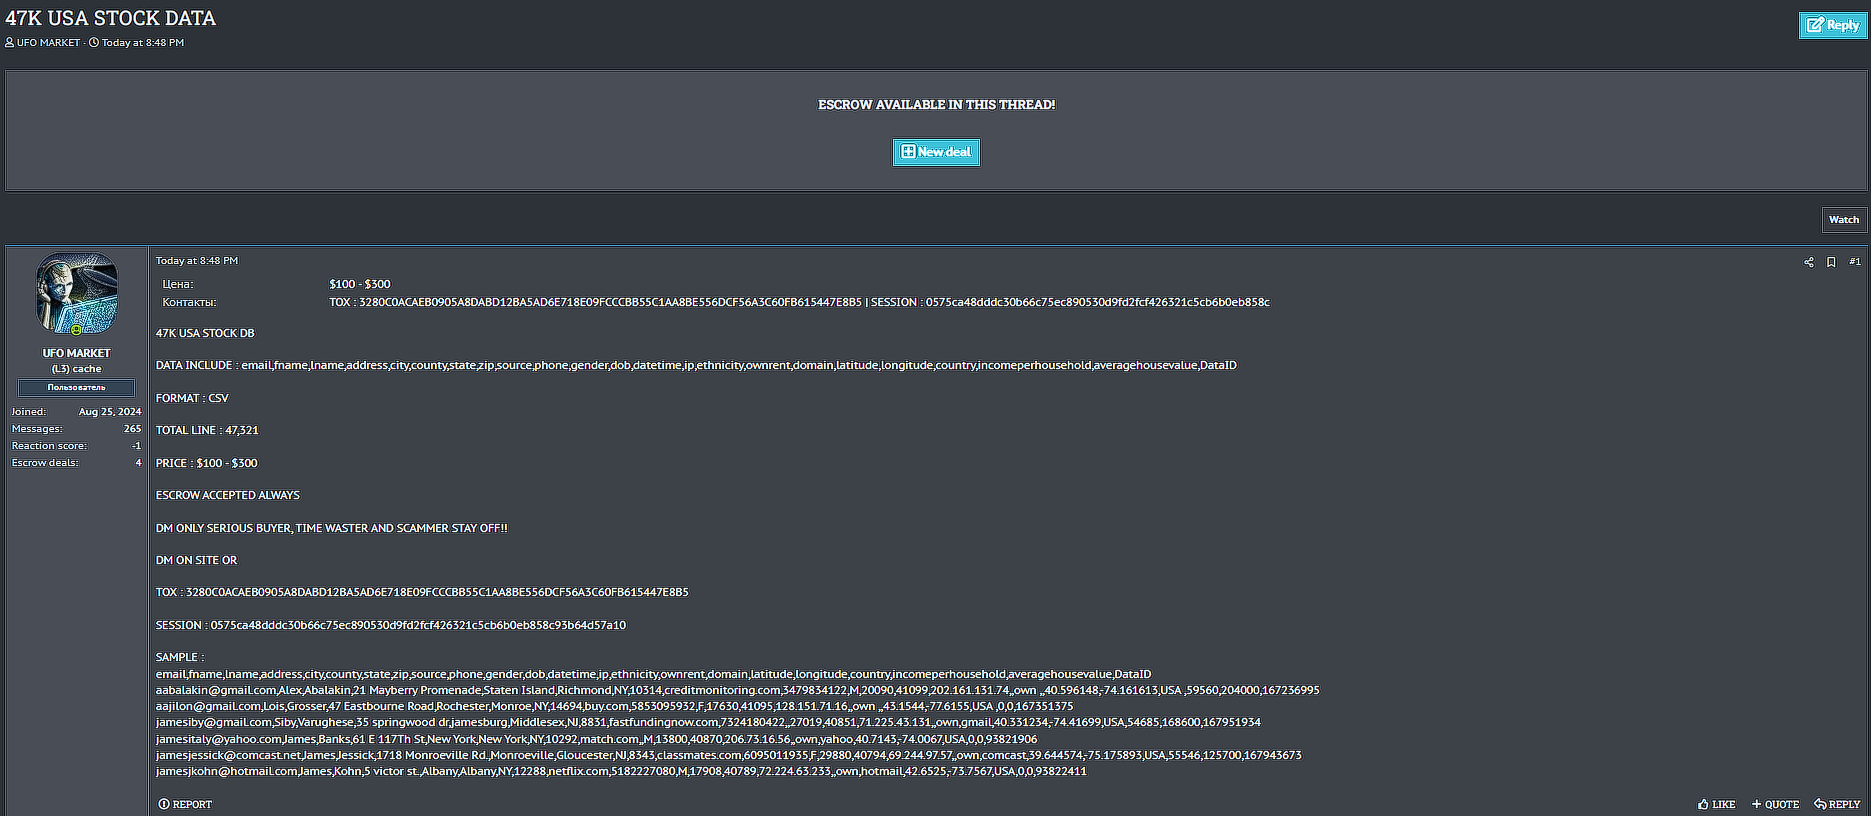The height and width of the screenshot is (816, 1871).
Task: Click the share icon on the post
Action: click(1808, 262)
